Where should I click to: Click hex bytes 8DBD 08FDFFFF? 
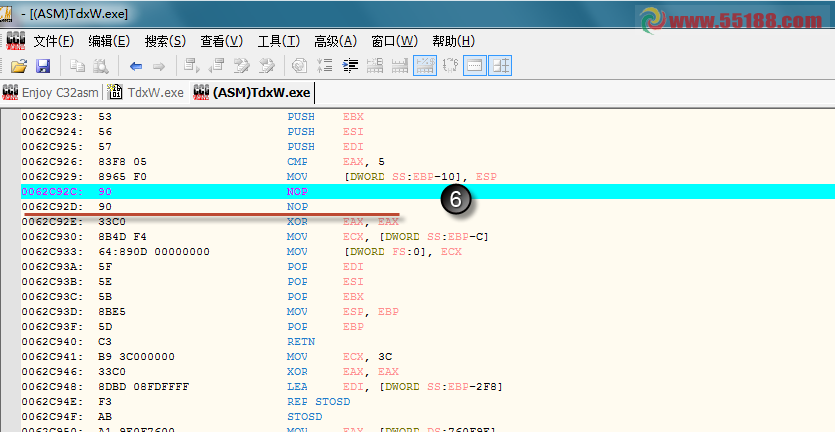[144, 386]
